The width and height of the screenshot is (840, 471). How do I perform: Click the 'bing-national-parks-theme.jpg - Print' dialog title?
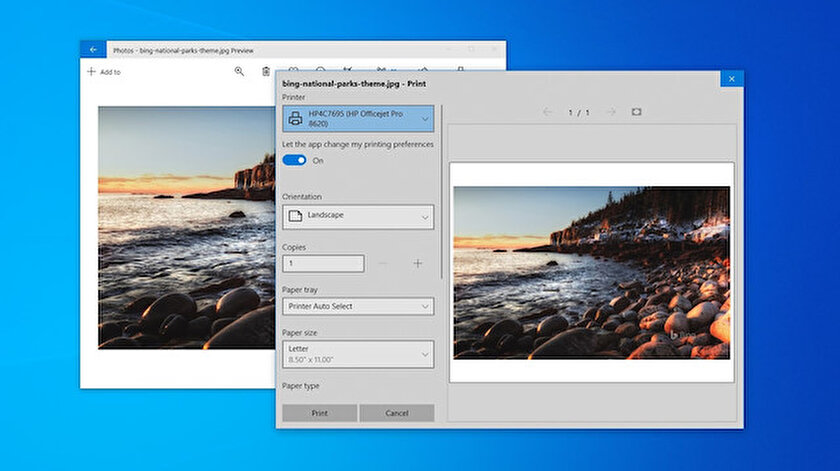point(354,84)
